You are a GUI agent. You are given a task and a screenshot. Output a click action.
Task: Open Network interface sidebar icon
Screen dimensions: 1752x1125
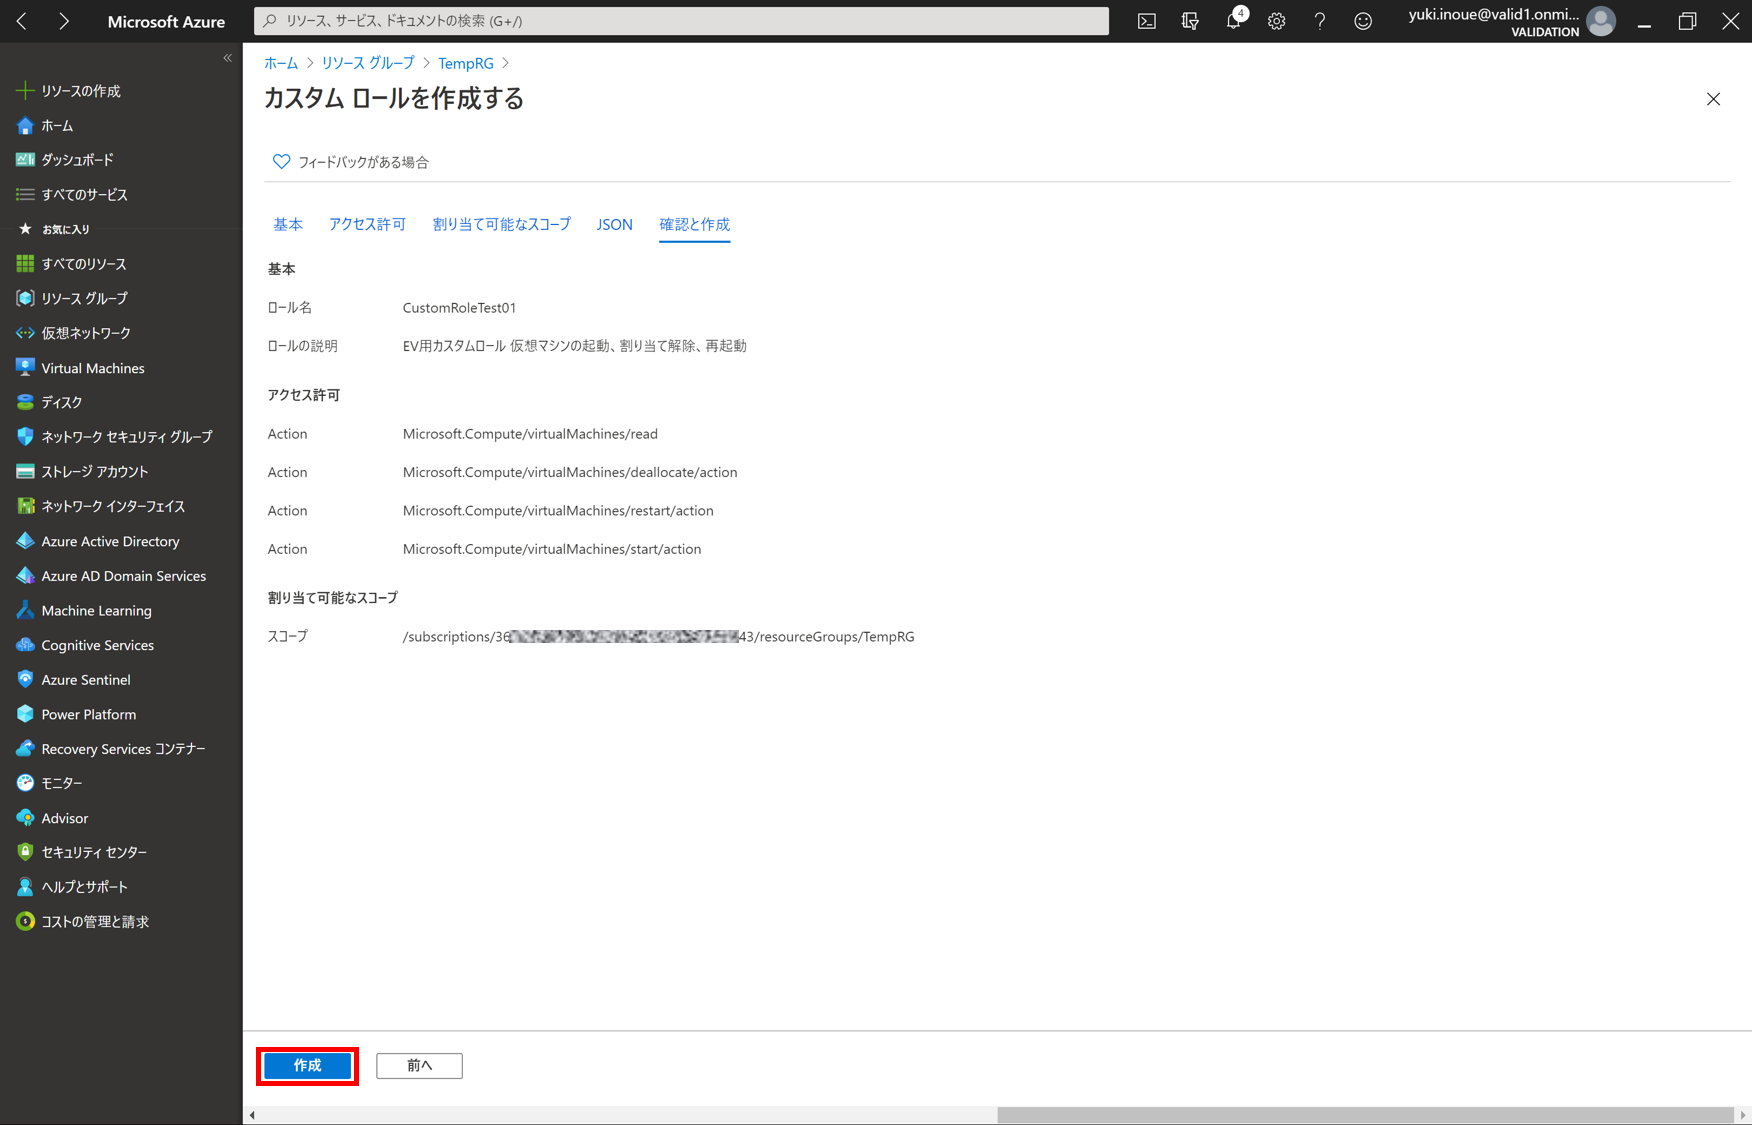coord(25,506)
